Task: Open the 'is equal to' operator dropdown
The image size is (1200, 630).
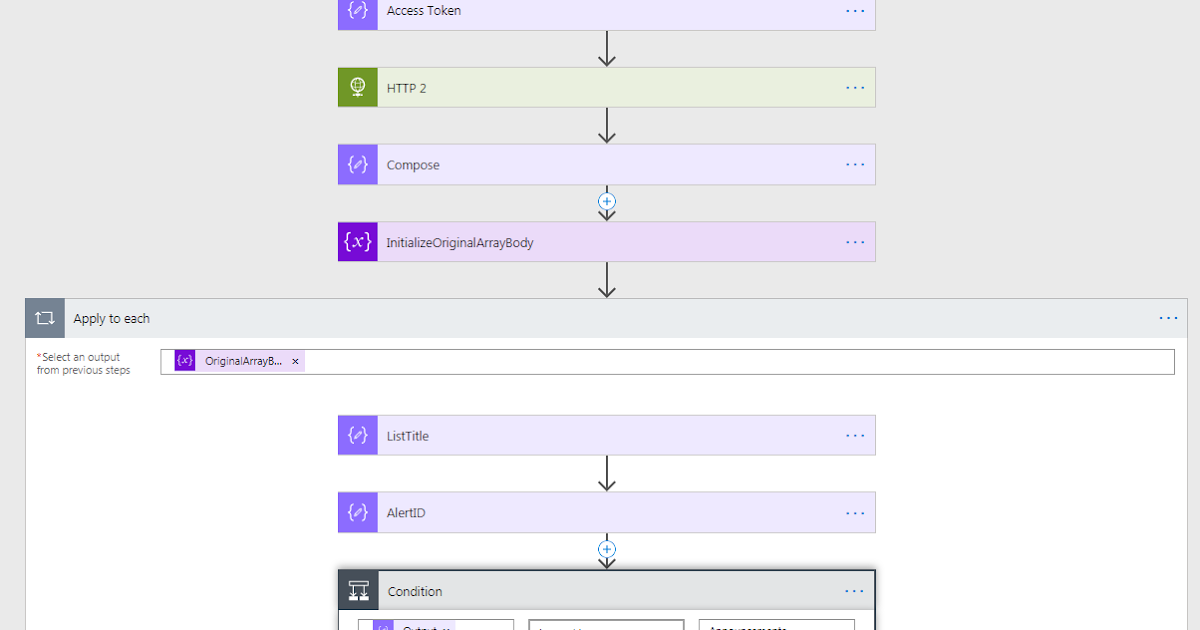Action: coord(605,625)
